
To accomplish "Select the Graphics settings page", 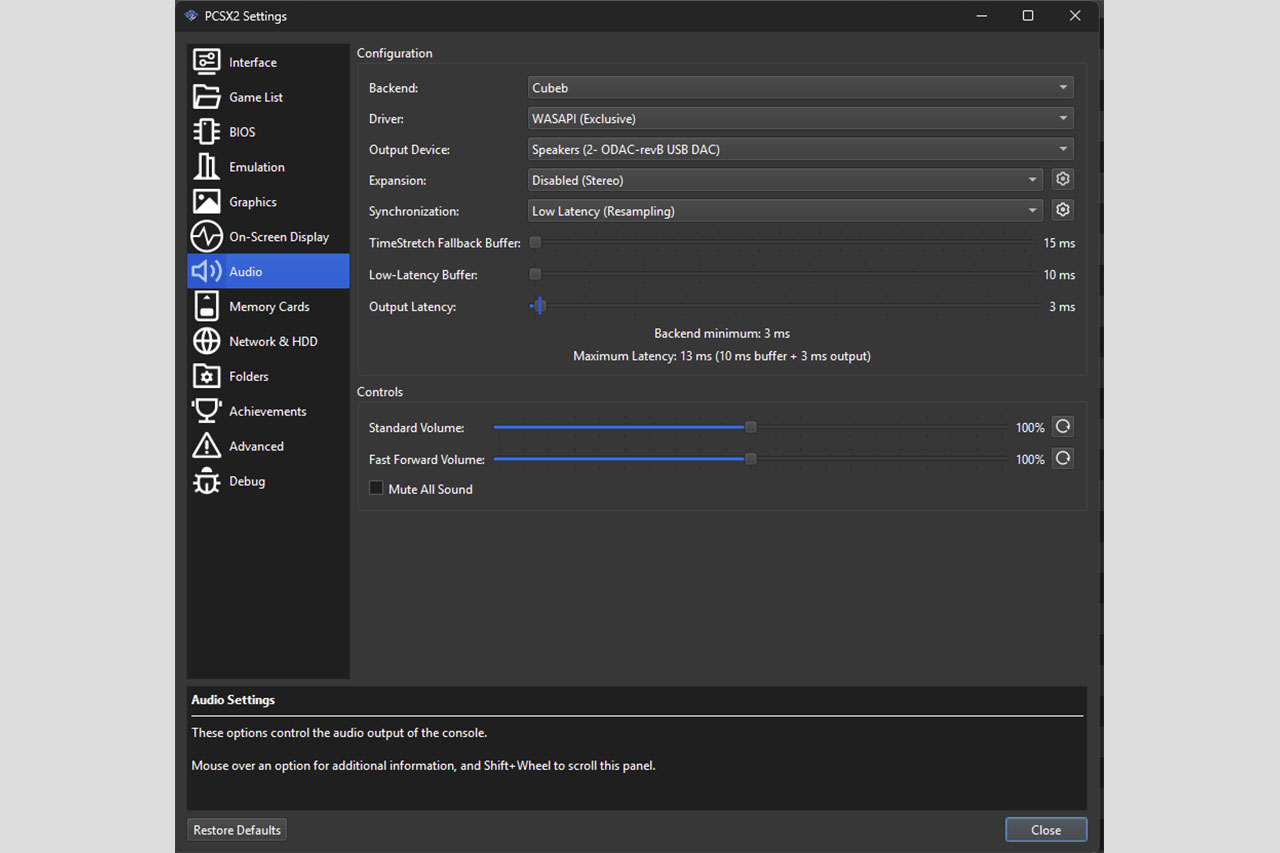I will [268, 202].
